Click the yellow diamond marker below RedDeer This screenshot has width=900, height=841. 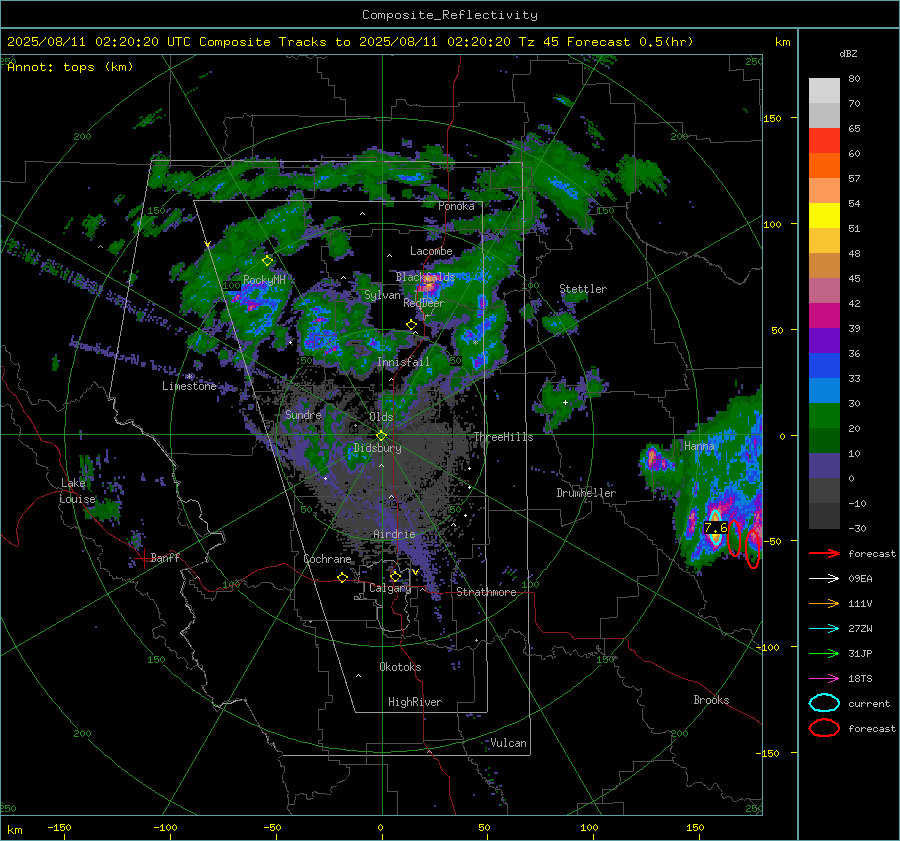click(x=411, y=325)
